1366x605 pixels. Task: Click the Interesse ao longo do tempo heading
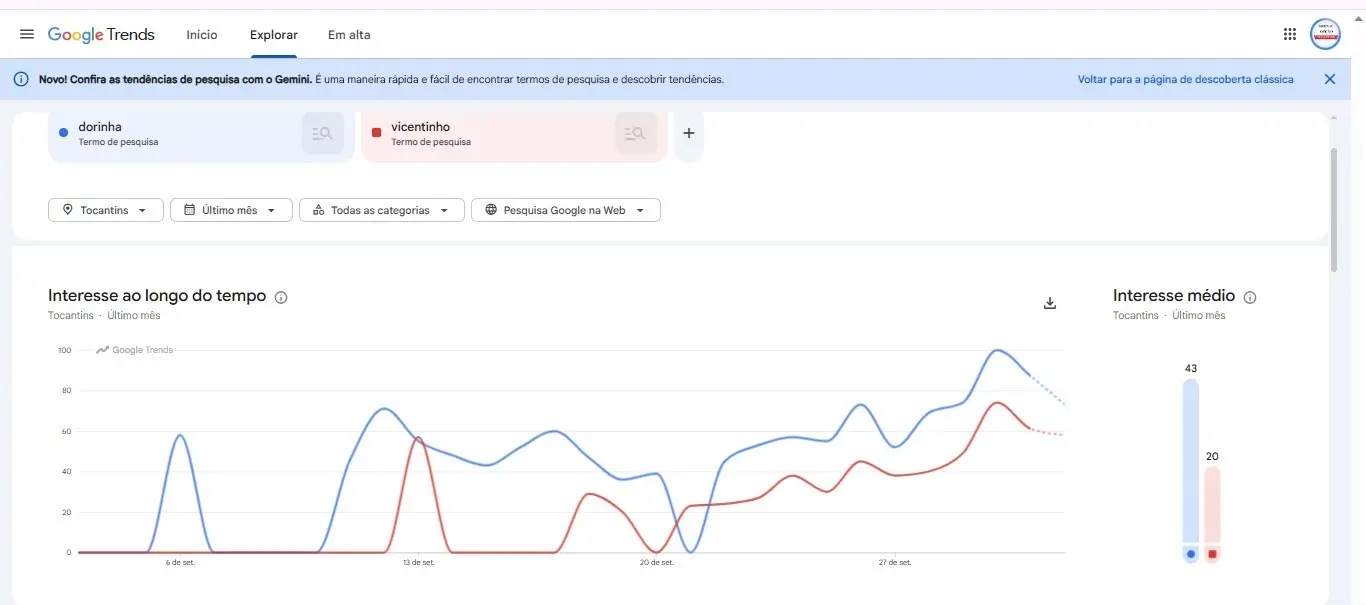click(157, 296)
